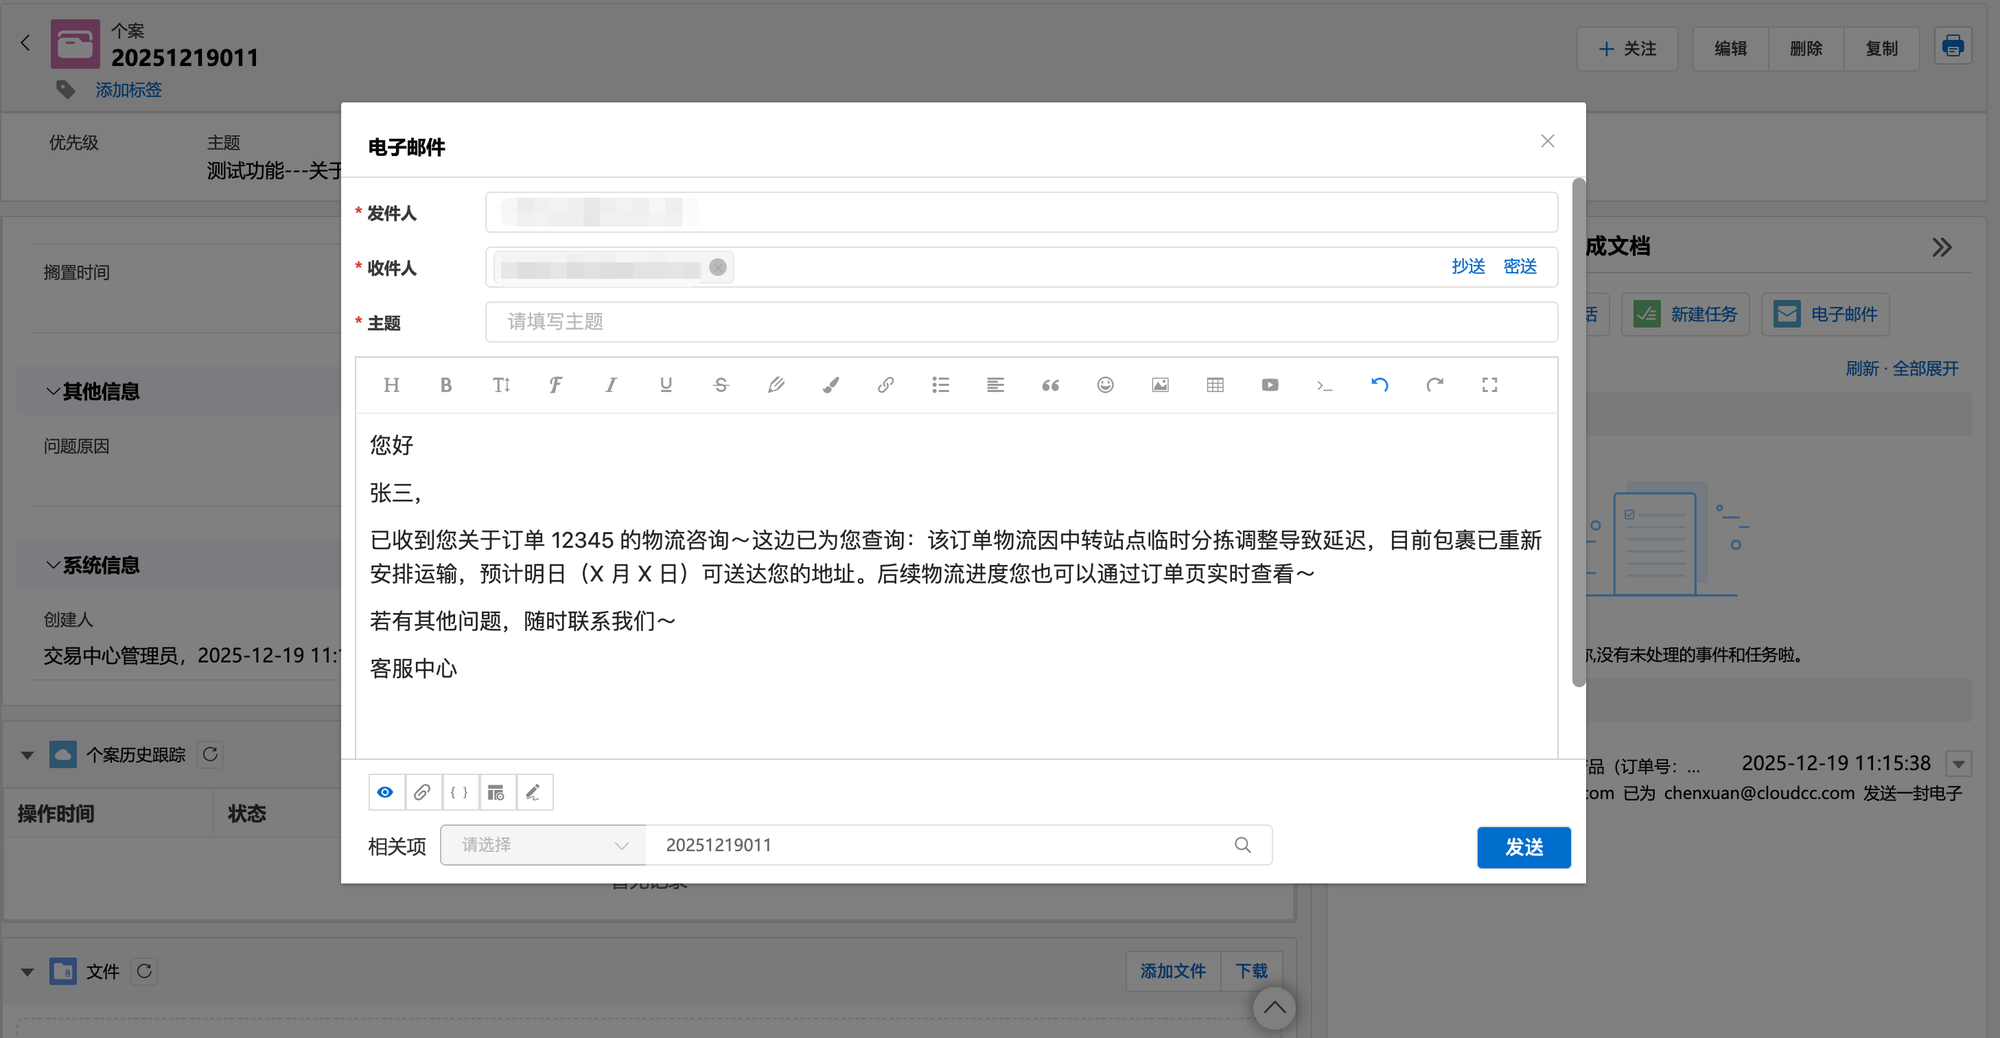Open the heading level menu
Screen dimensions: 2000x1038
pos(391,385)
